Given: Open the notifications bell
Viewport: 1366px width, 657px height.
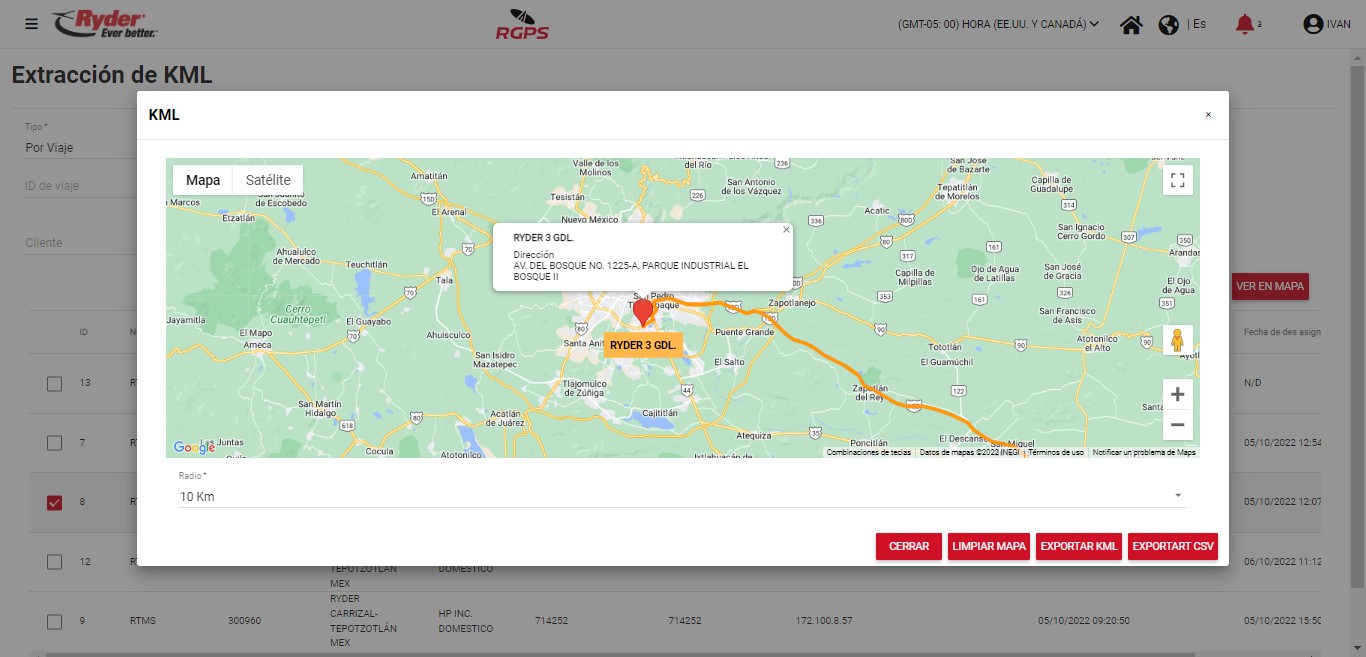Looking at the screenshot, I should 1244,24.
